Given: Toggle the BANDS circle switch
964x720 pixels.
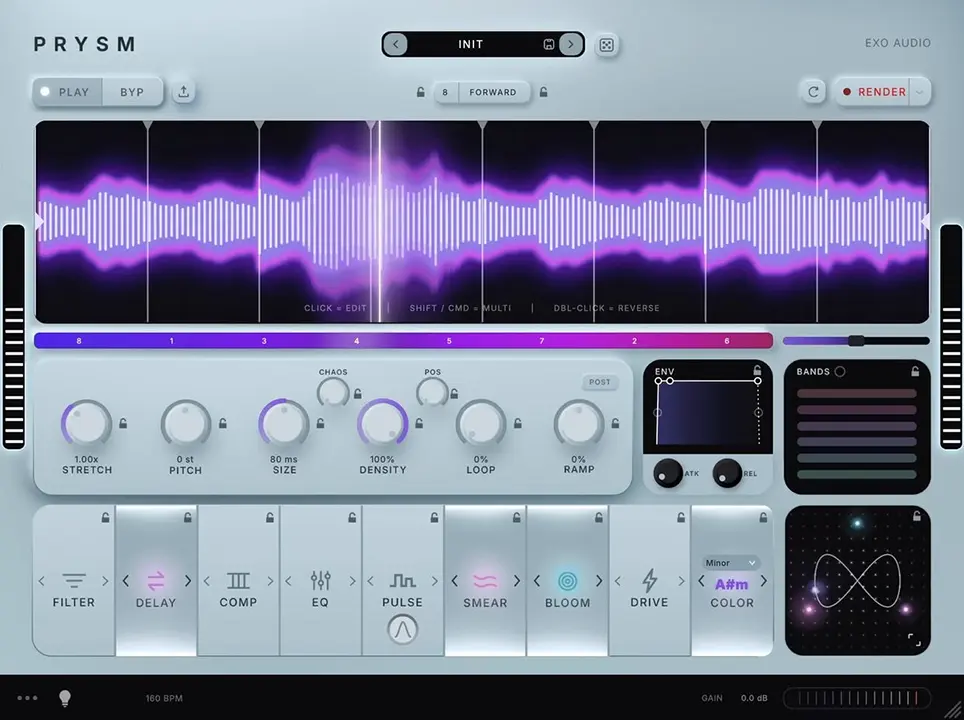Looking at the screenshot, I should [x=840, y=371].
